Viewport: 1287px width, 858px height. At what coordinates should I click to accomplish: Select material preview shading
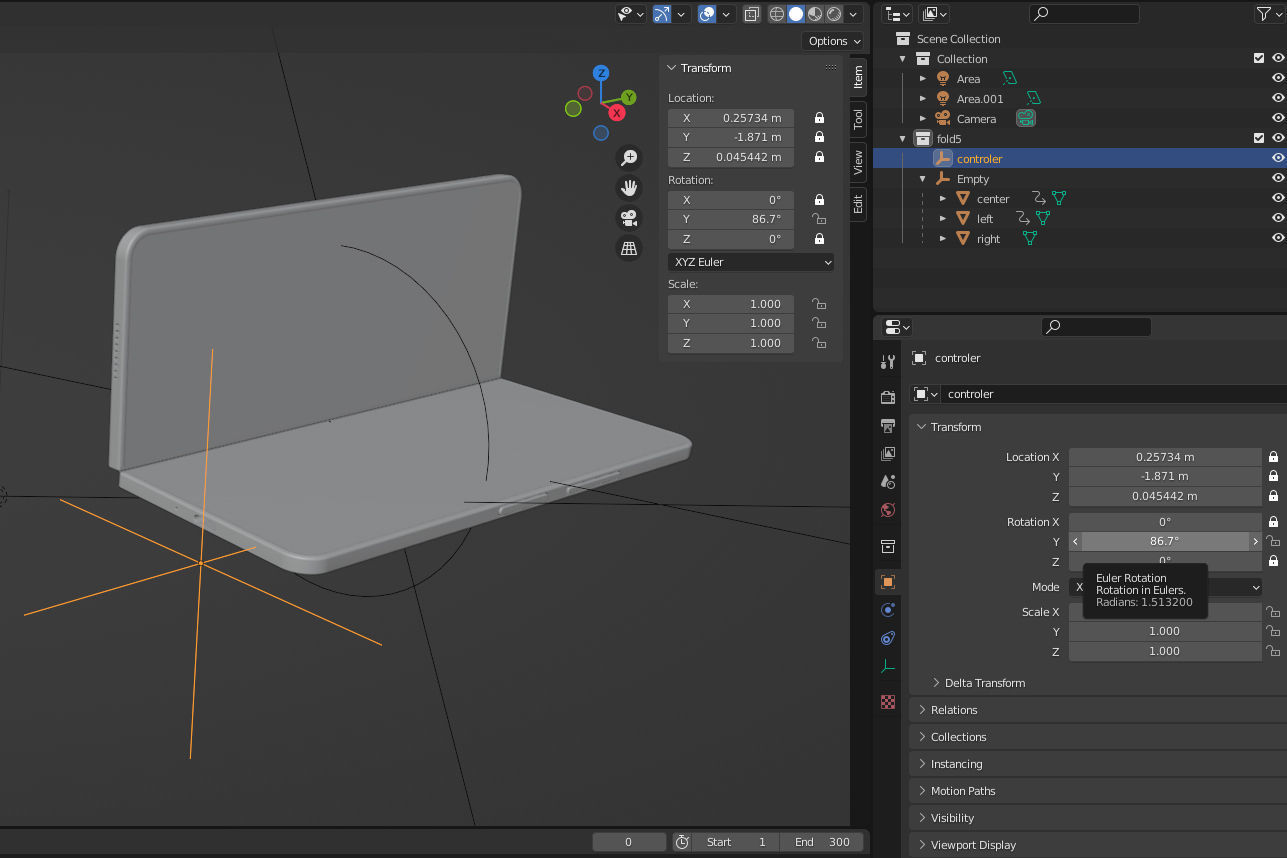815,14
